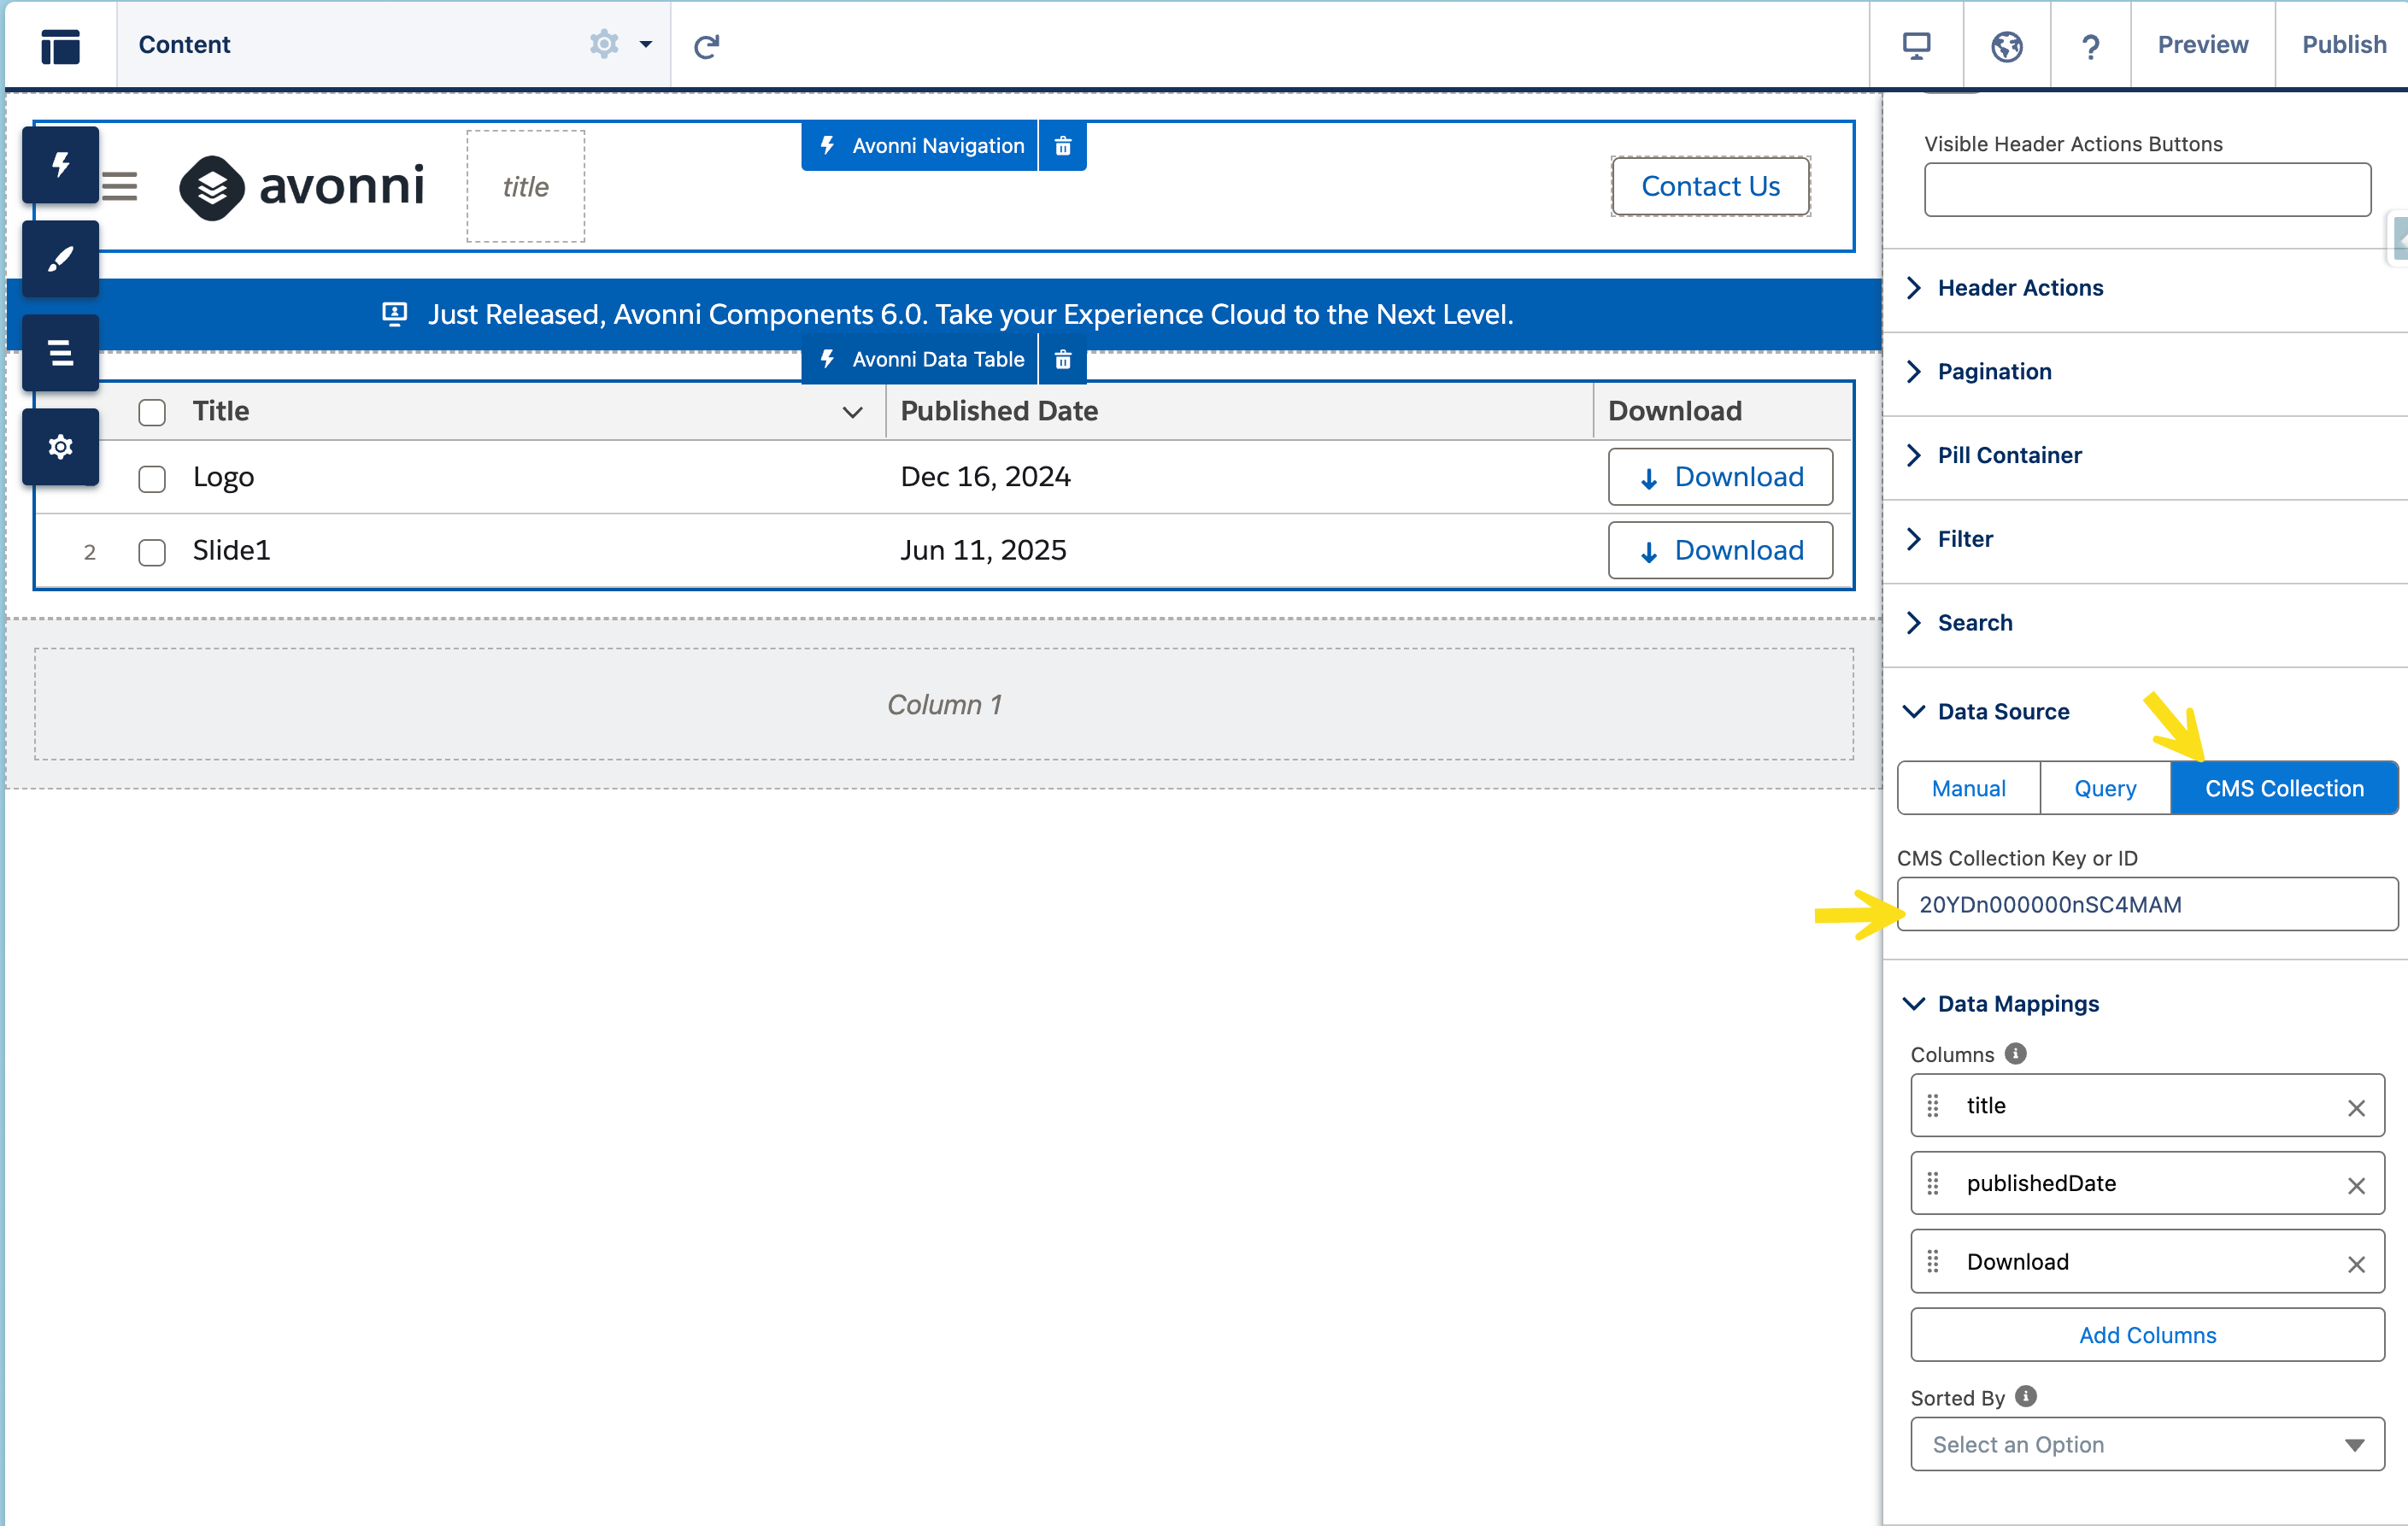Click the Add Columns button
The image size is (2408, 1526).
[x=2146, y=1335]
